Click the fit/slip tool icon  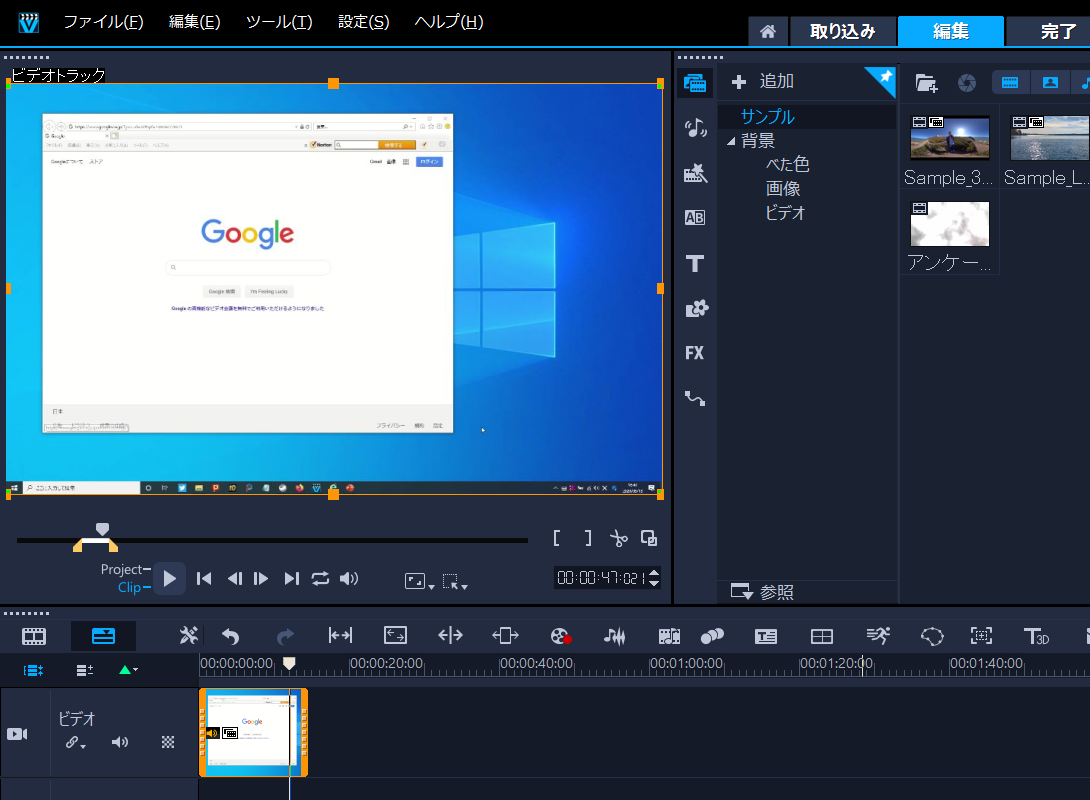click(340, 635)
